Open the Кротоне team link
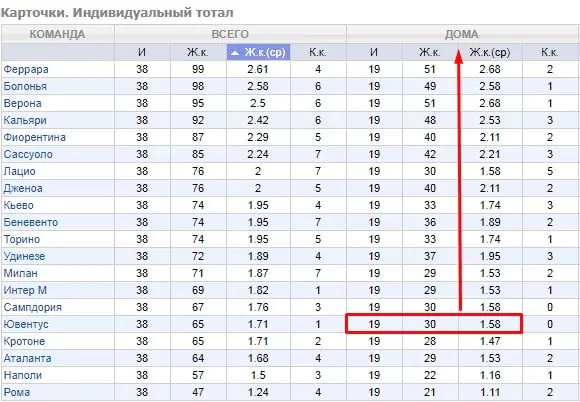580x402 pixels. click(x=24, y=341)
